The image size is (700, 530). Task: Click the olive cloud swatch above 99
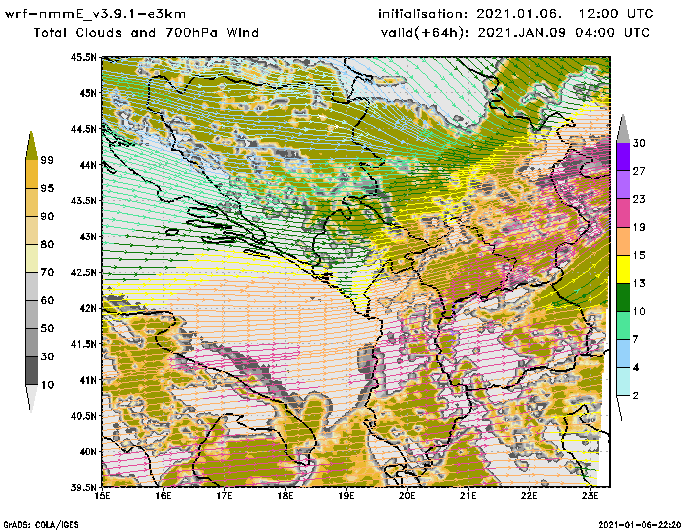31,146
